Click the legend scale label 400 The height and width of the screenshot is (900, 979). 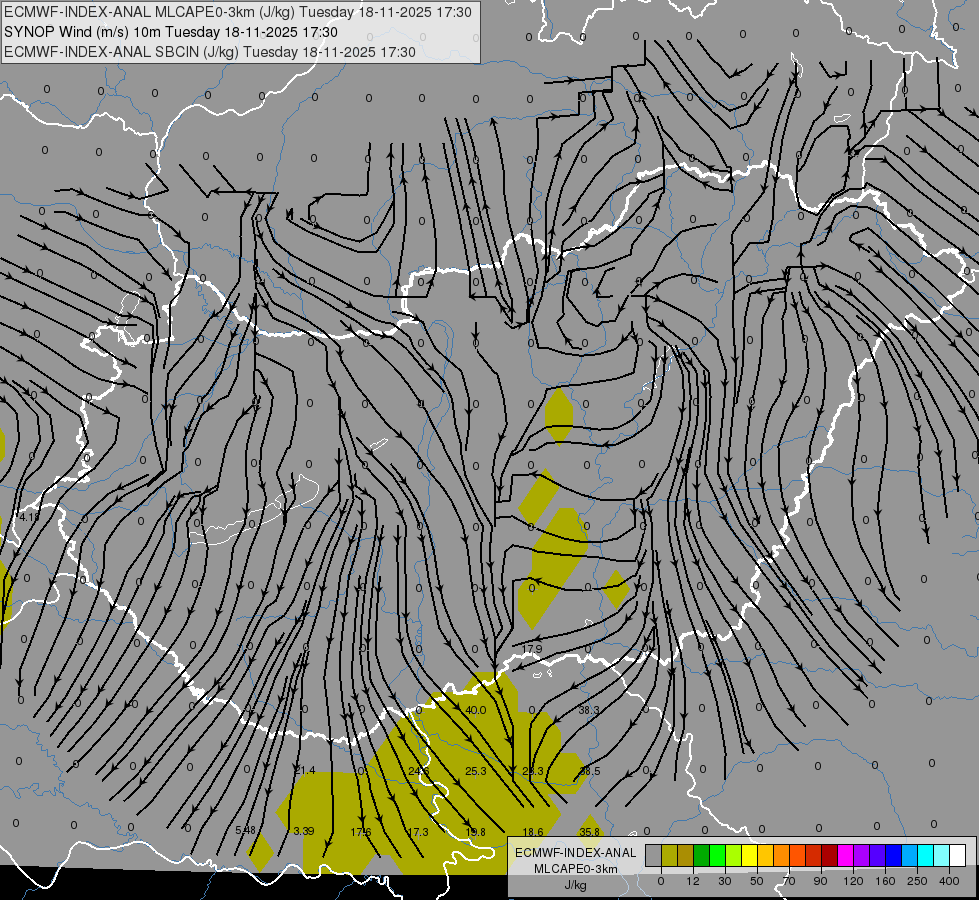[949, 881]
